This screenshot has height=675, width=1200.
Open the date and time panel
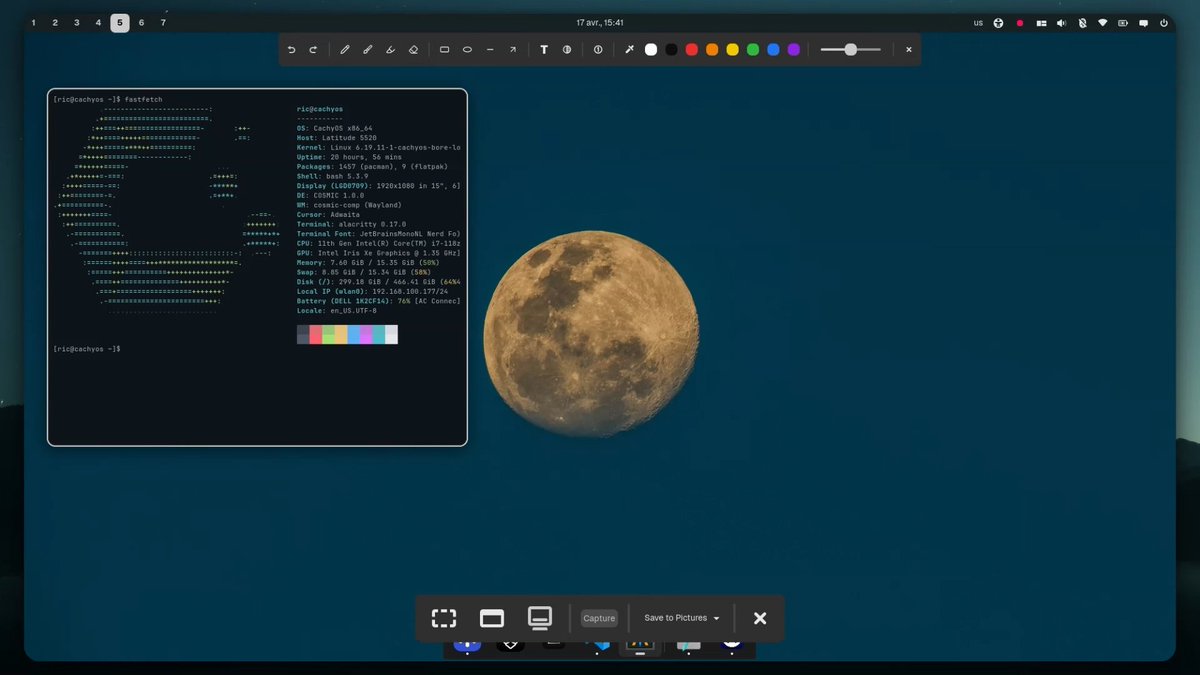[x=600, y=22]
